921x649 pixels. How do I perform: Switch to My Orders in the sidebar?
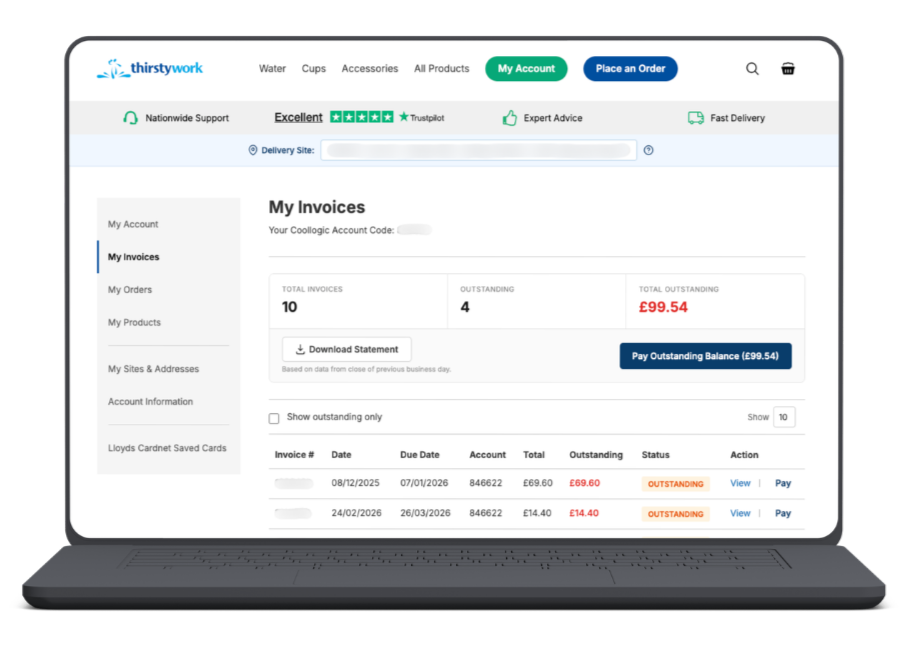[132, 289]
